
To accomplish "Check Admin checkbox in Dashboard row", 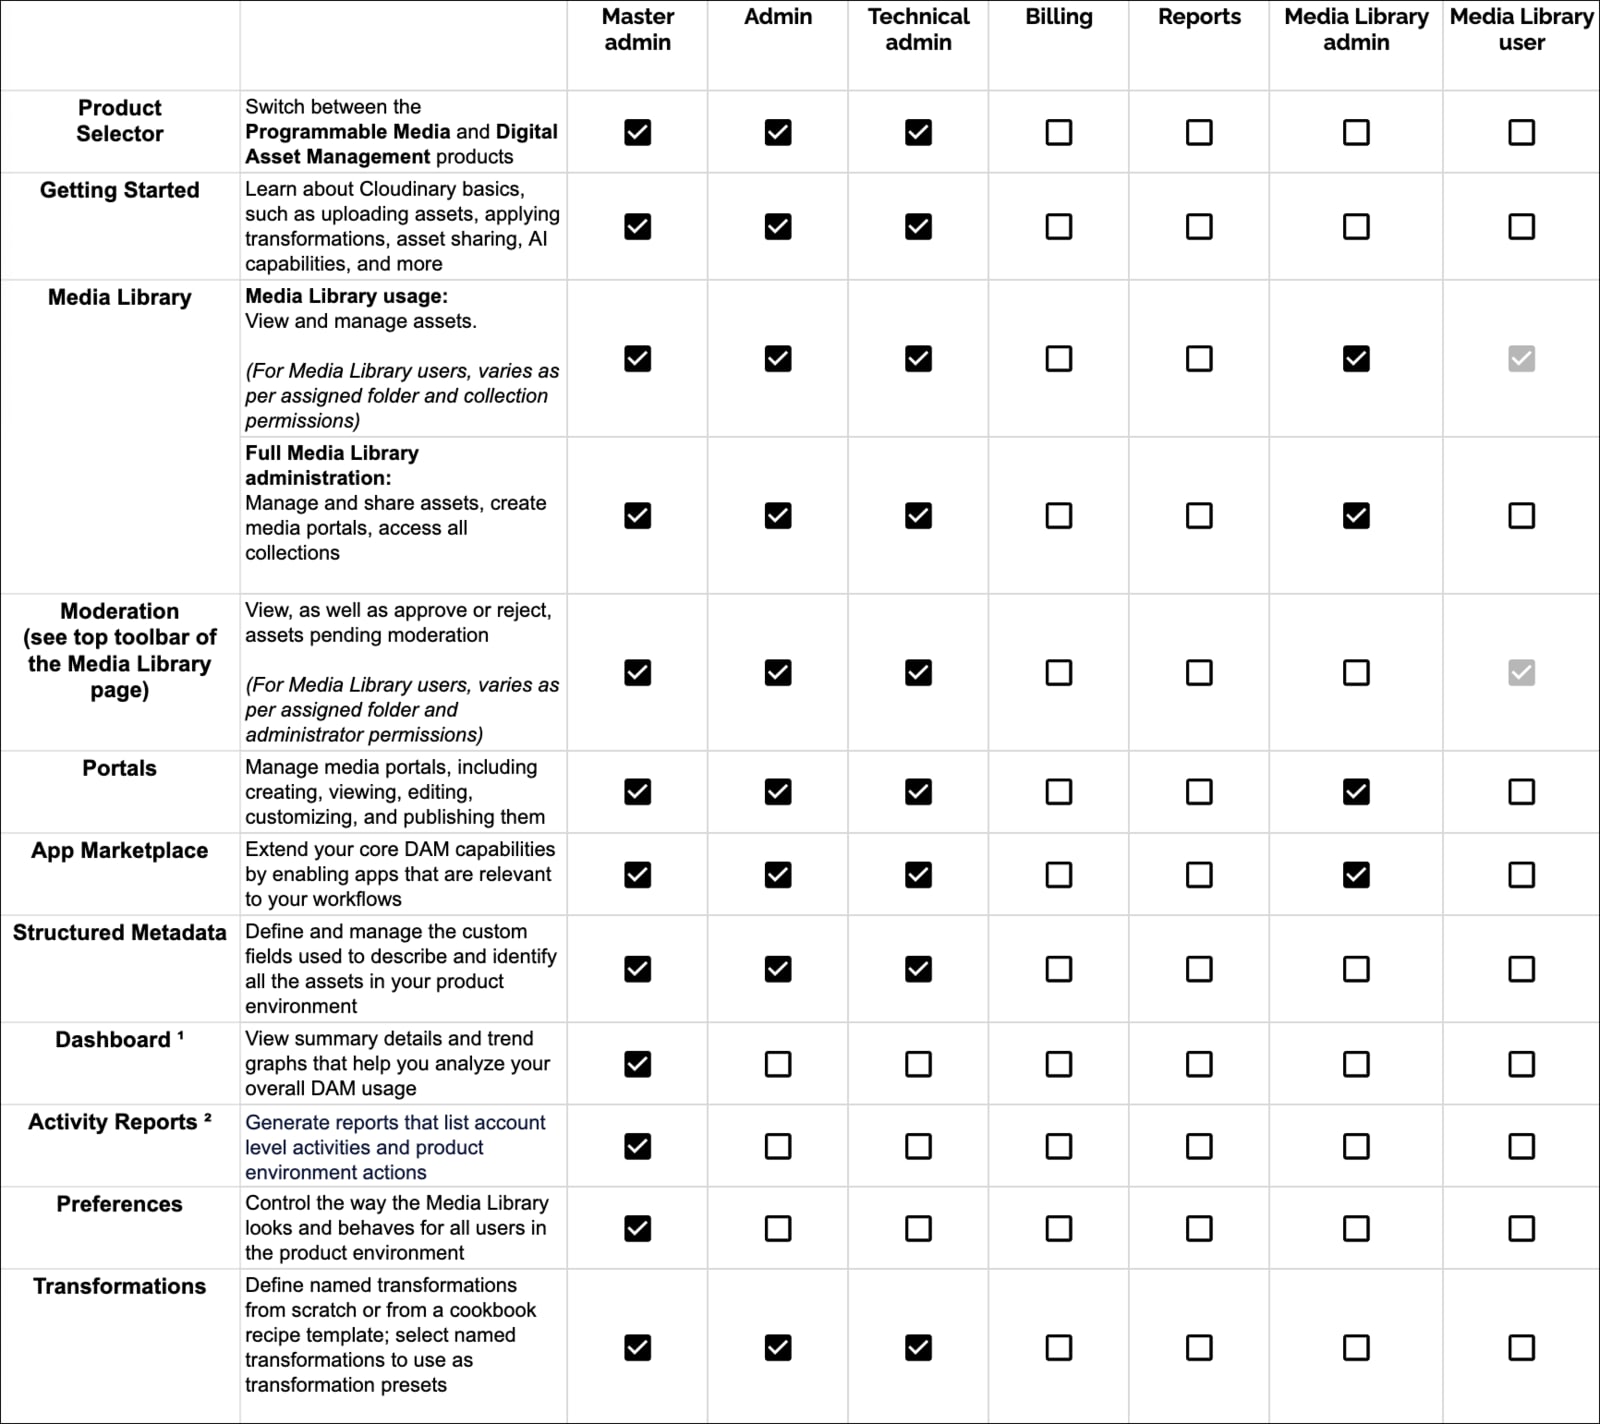I will 777,1064.
